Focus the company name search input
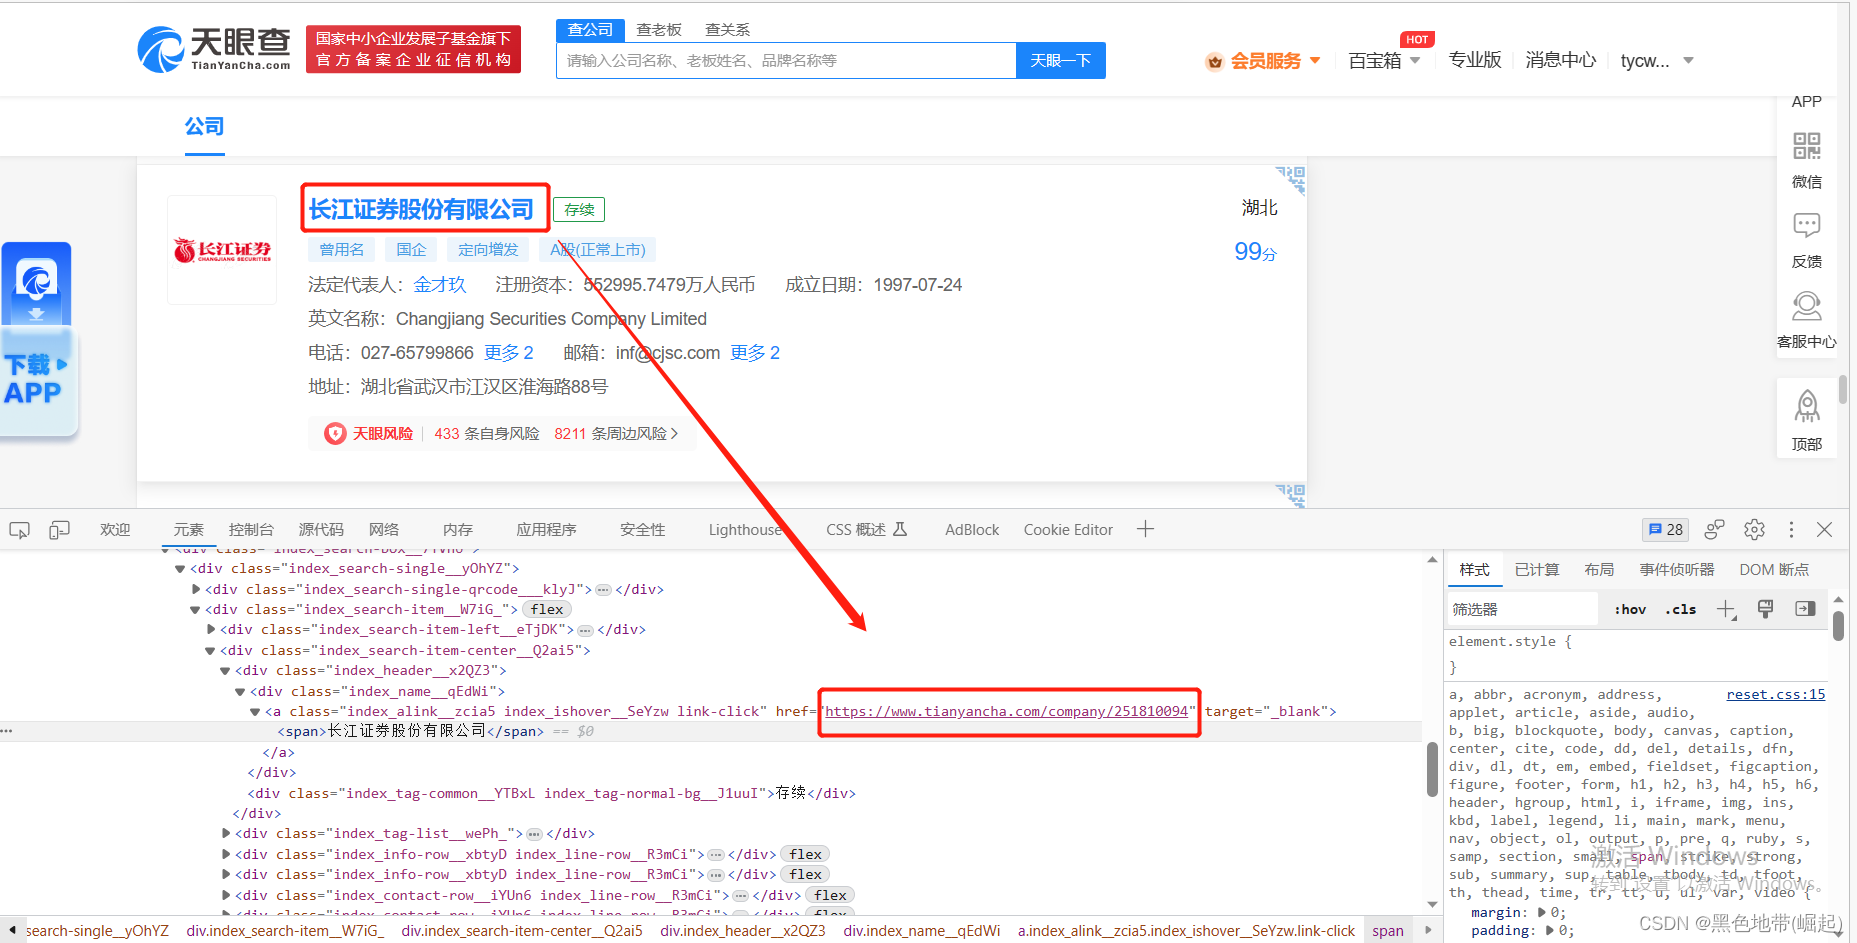 (786, 60)
